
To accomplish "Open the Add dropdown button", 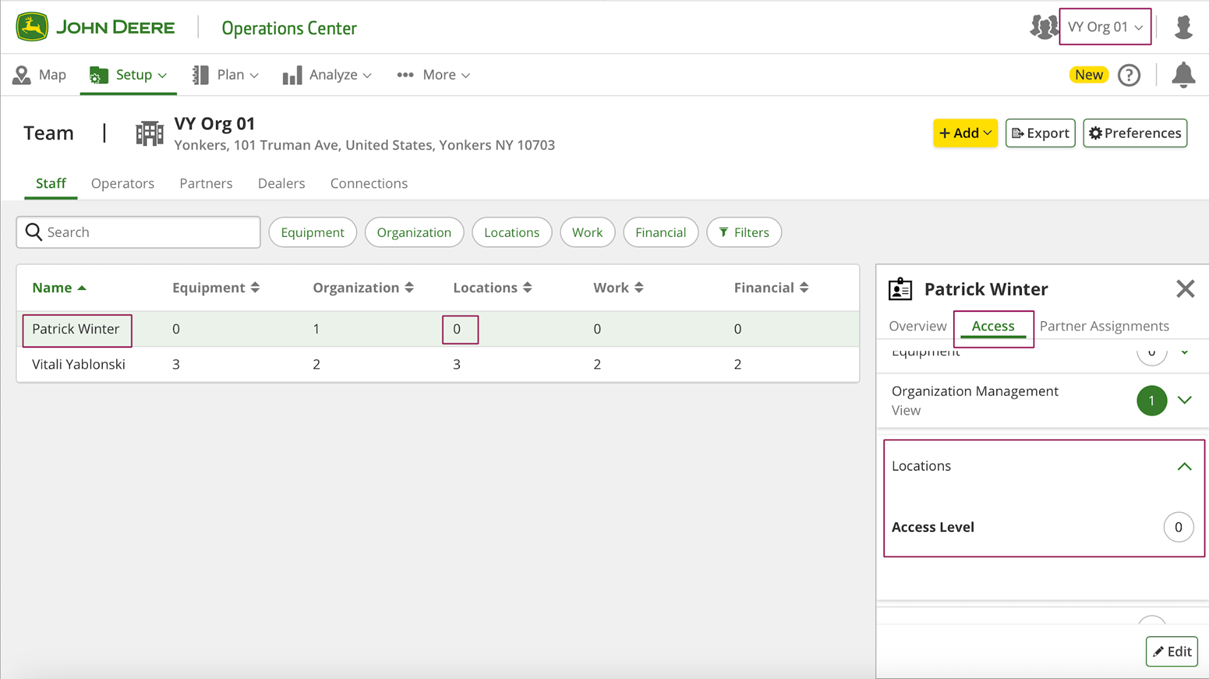I will pyautogui.click(x=965, y=133).
